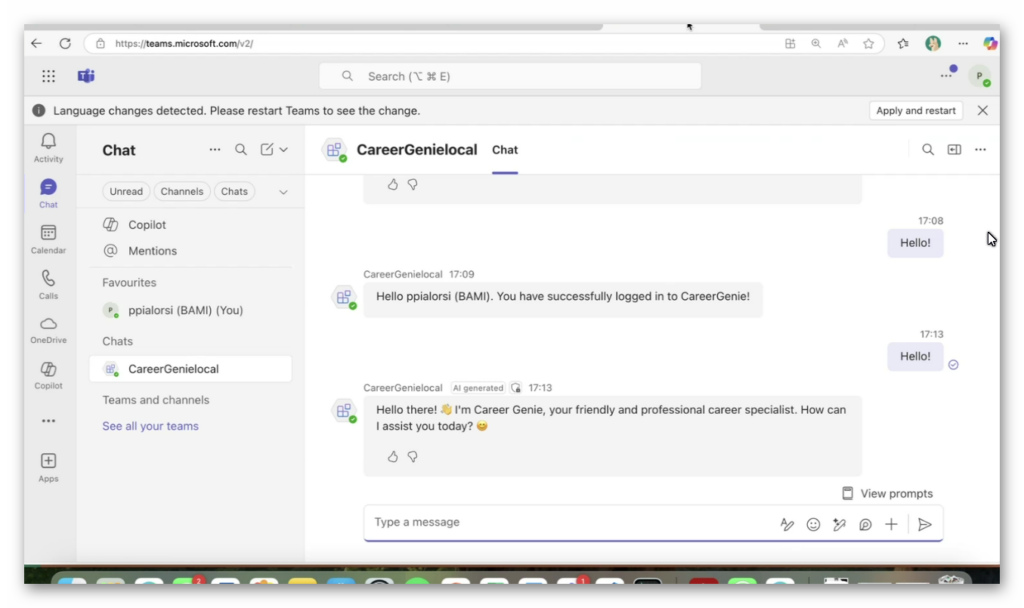This screenshot has height=608, width=1024.
Task: Click See all your teams link
Action: coord(150,426)
